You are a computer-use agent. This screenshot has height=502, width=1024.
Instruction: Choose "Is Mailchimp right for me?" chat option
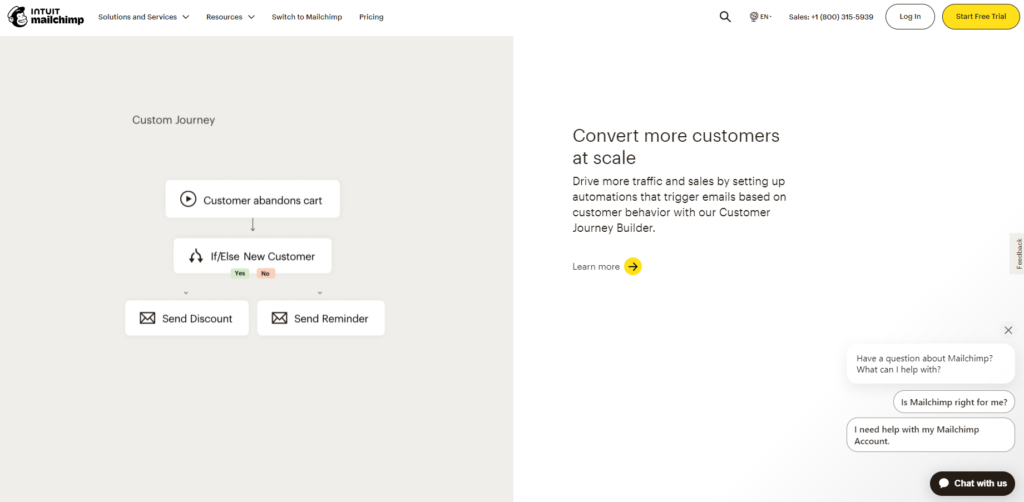954,402
